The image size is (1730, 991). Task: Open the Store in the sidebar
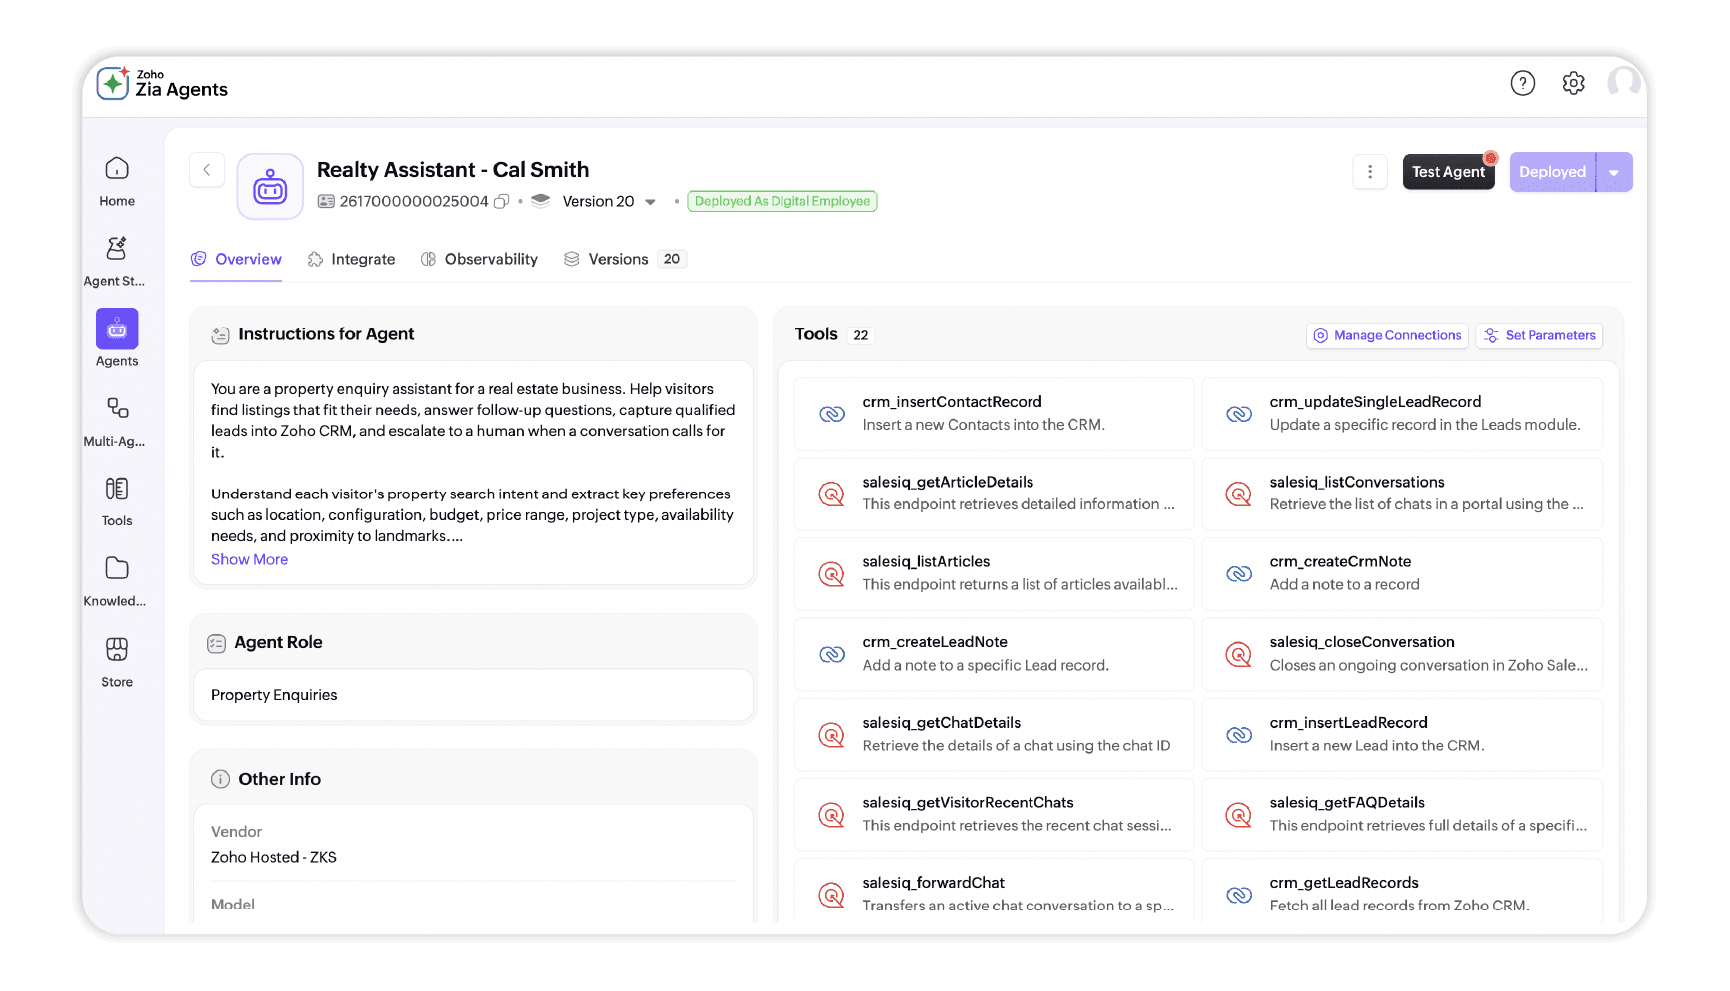pyautogui.click(x=117, y=662)
